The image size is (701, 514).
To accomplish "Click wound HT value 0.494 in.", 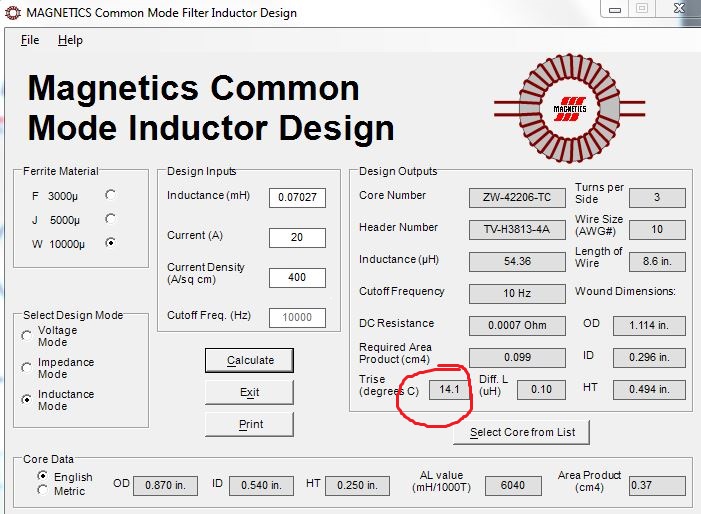I will click(x=649, y=390).
